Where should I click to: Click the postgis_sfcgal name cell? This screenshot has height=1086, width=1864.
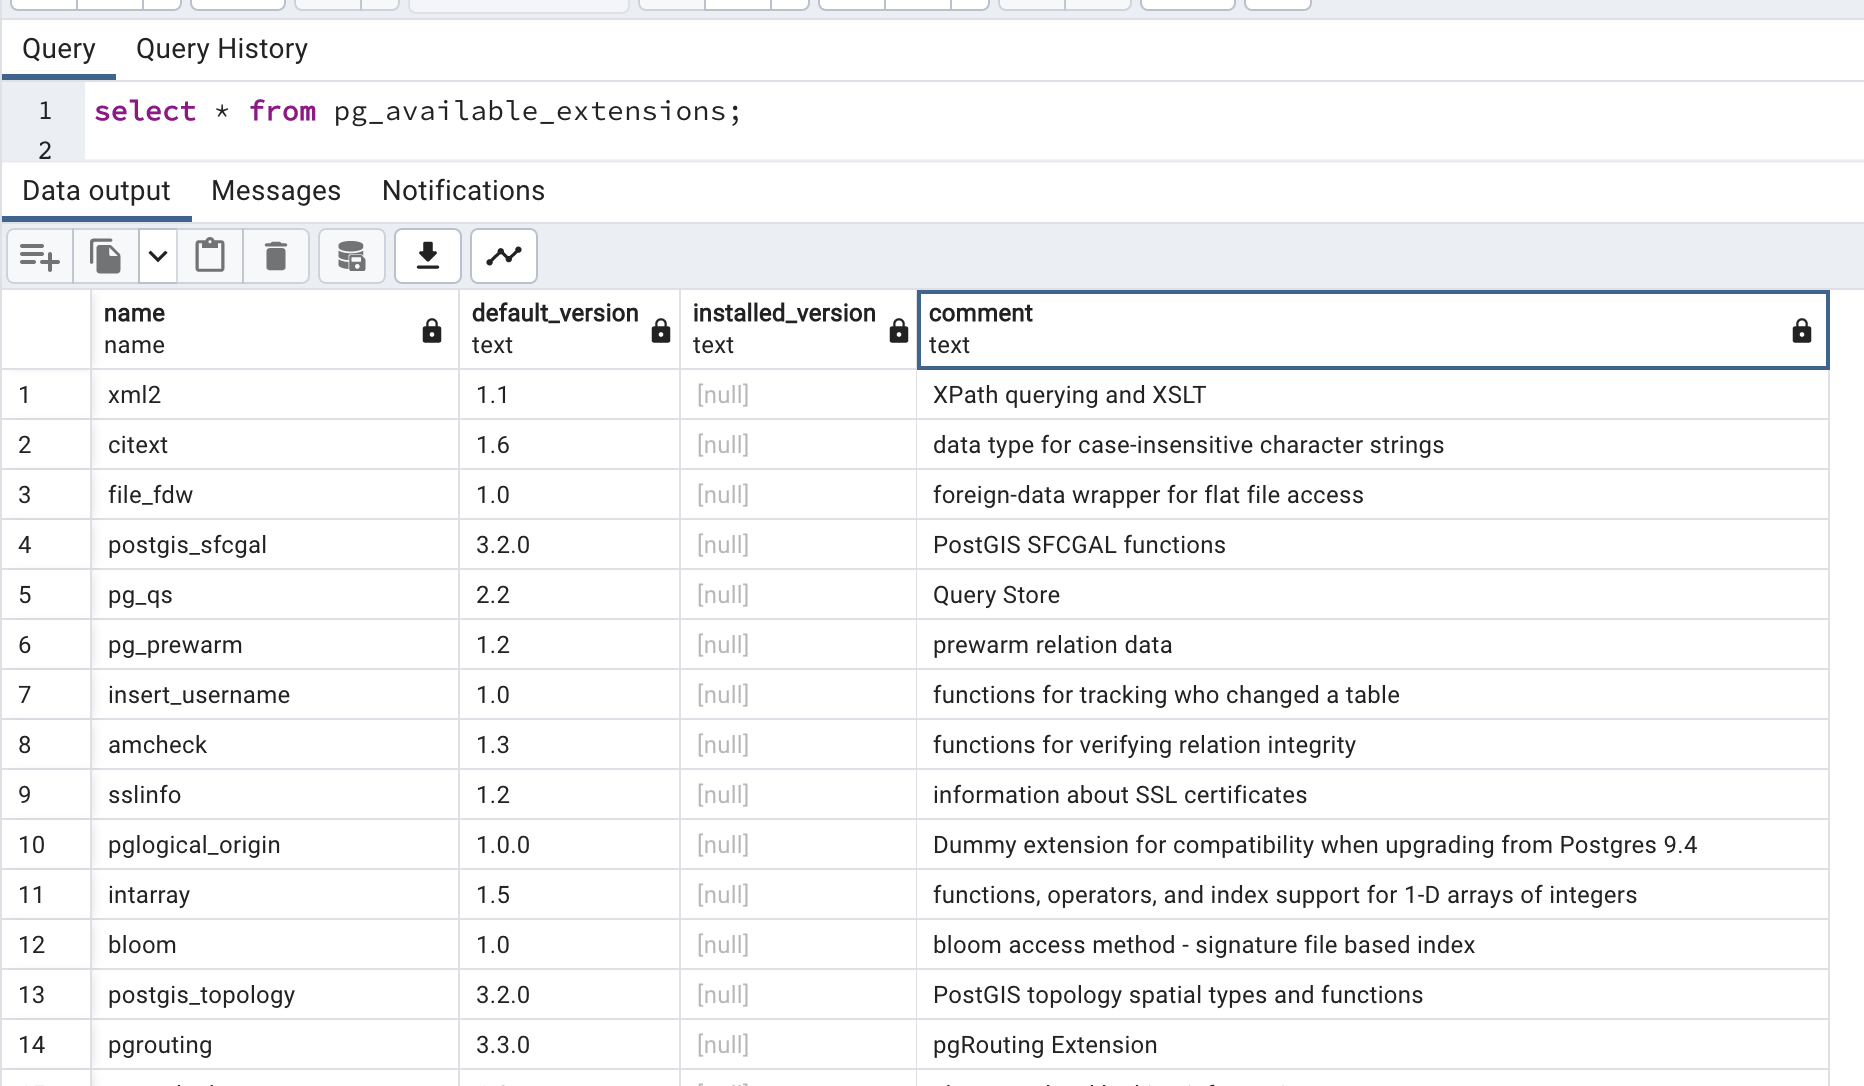187,545
